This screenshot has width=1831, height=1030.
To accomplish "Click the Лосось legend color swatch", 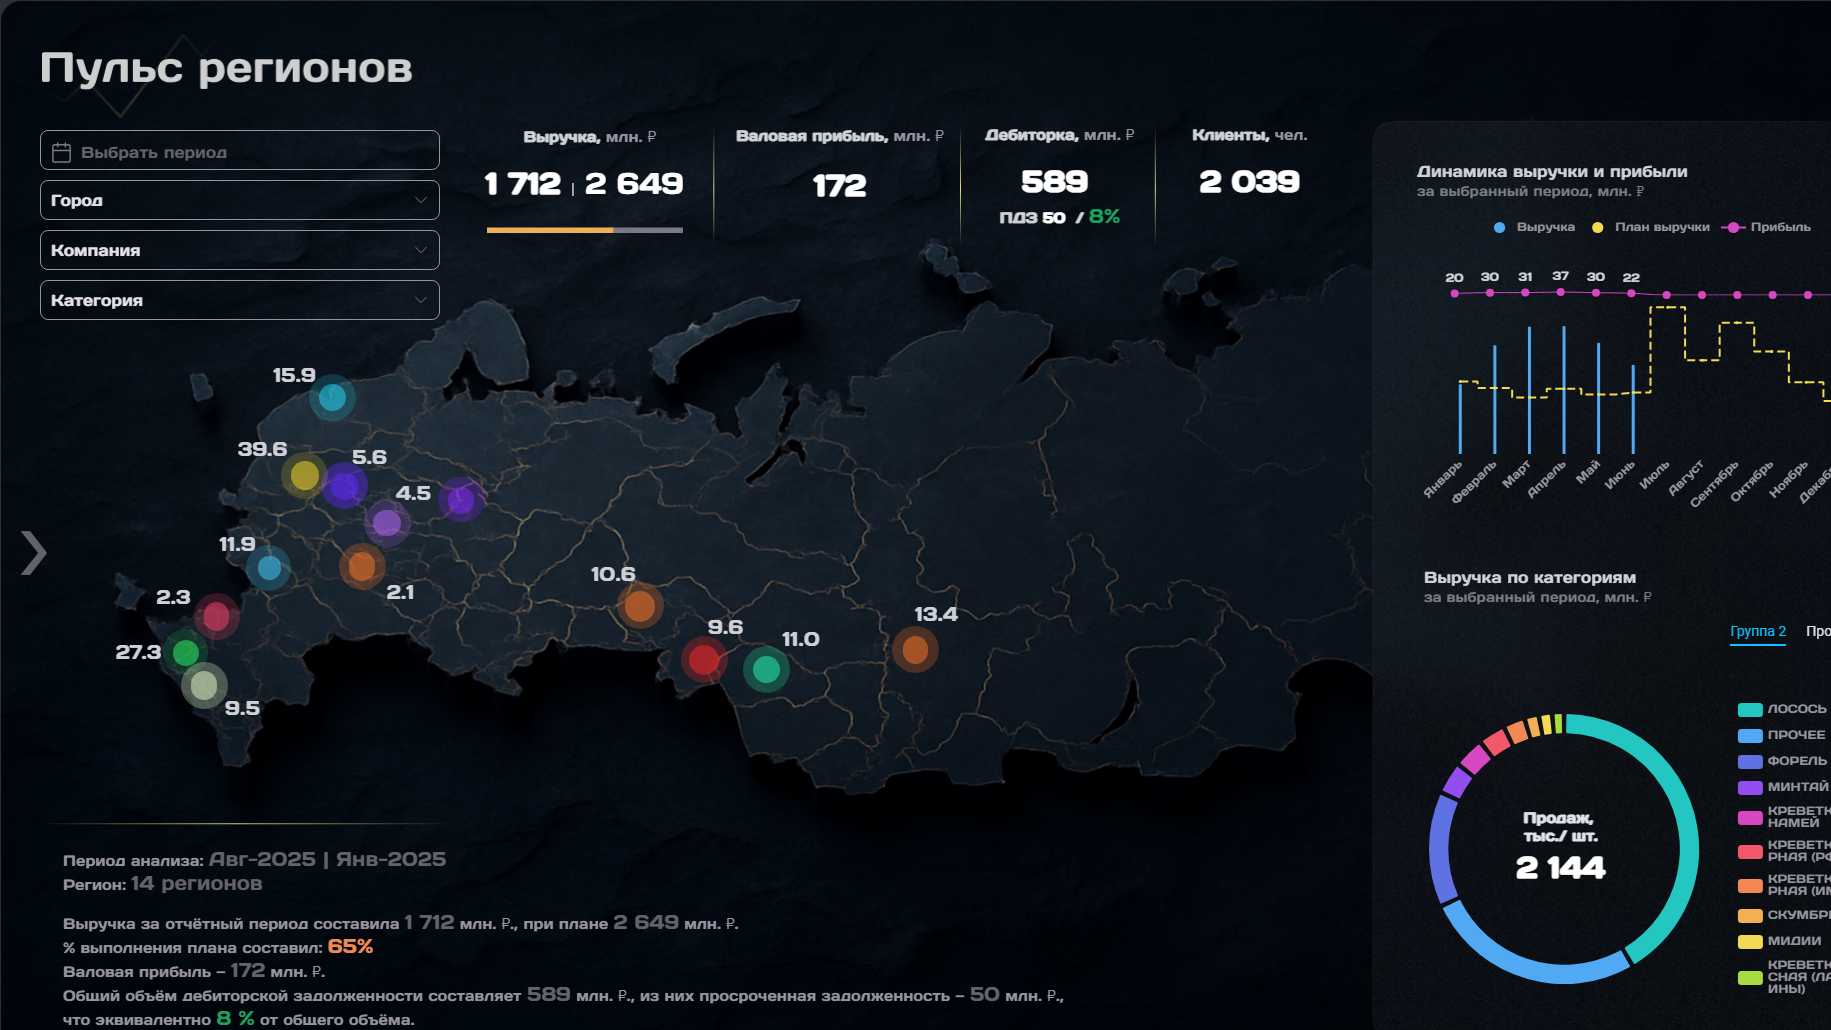I will 1750,710.
